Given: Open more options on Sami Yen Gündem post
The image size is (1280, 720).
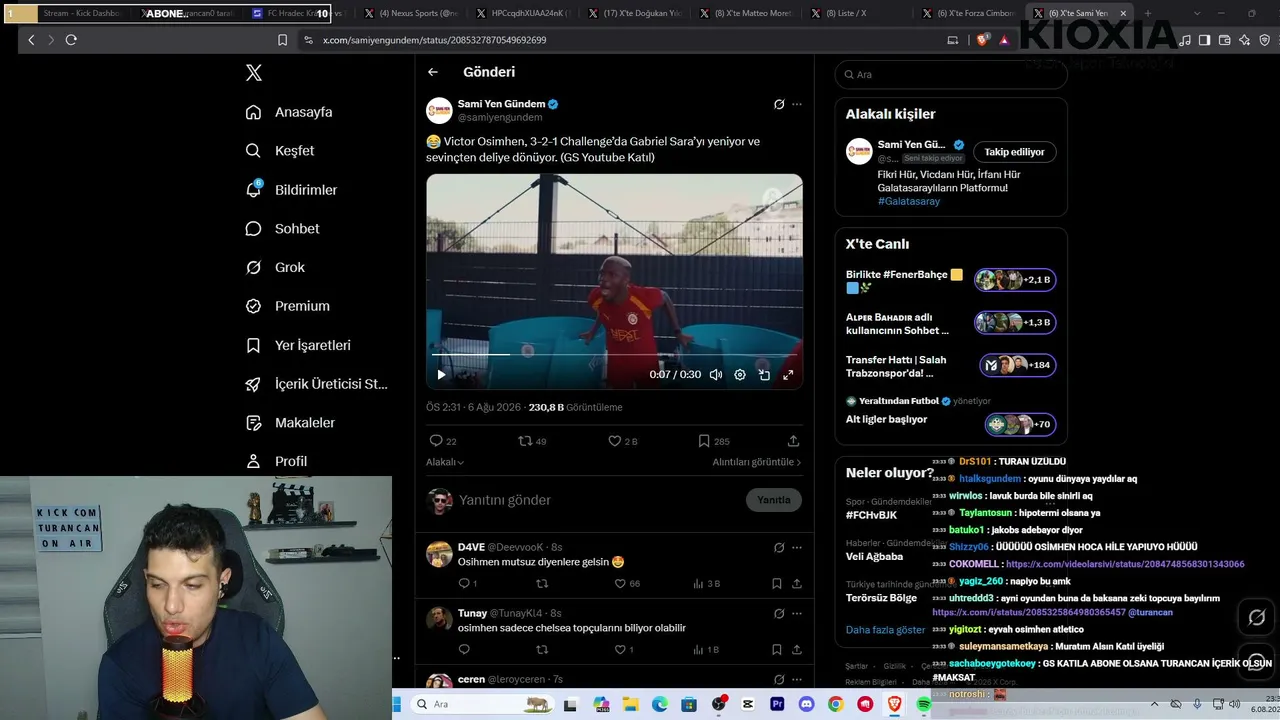Looking at the screenshot, I should point(797,104).
